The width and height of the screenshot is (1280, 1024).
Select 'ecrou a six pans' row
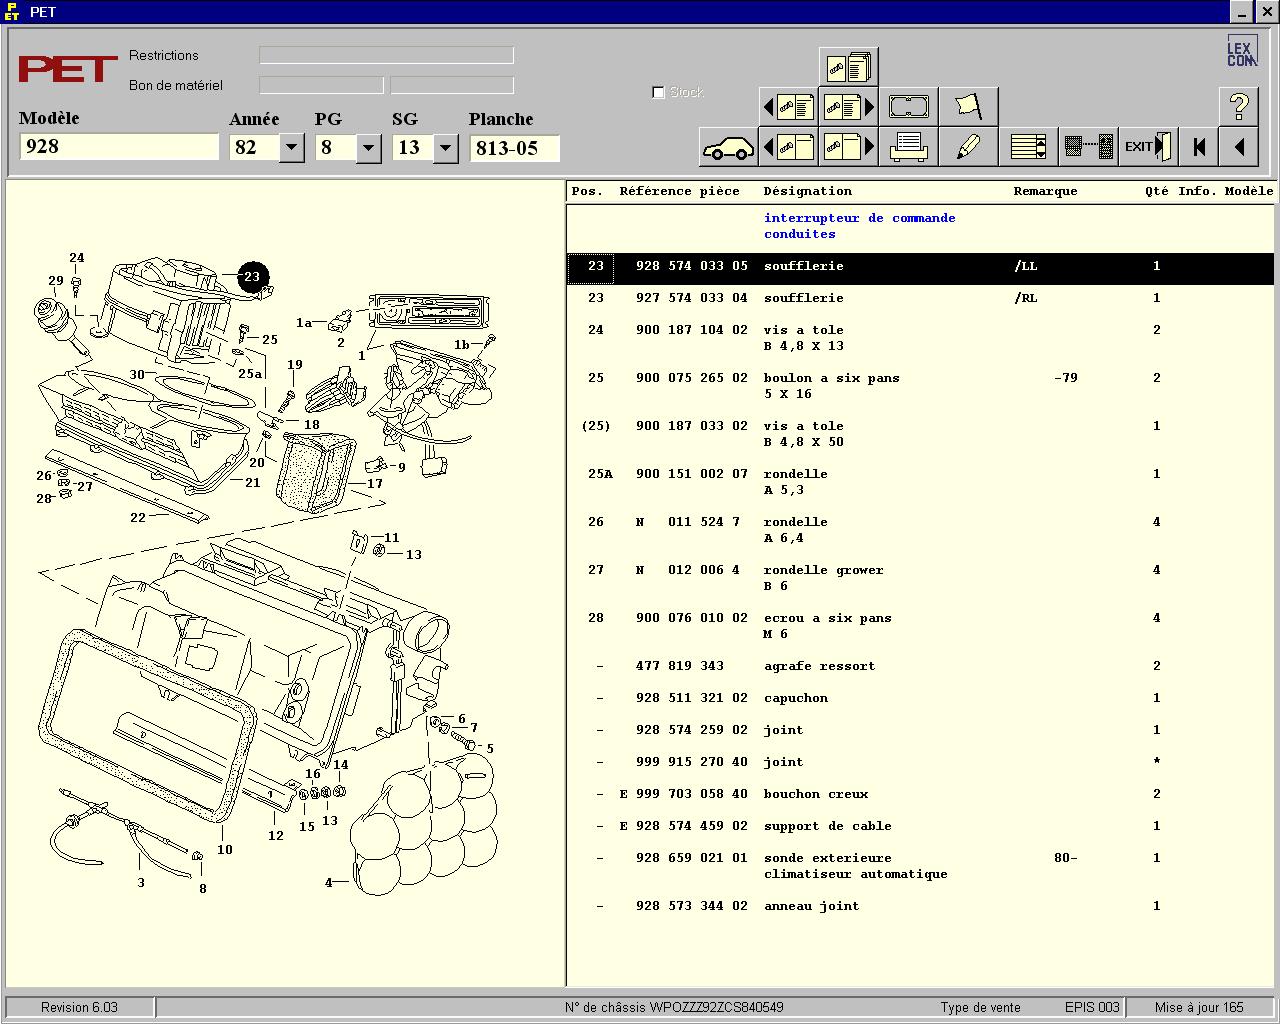tap(921, 626)
